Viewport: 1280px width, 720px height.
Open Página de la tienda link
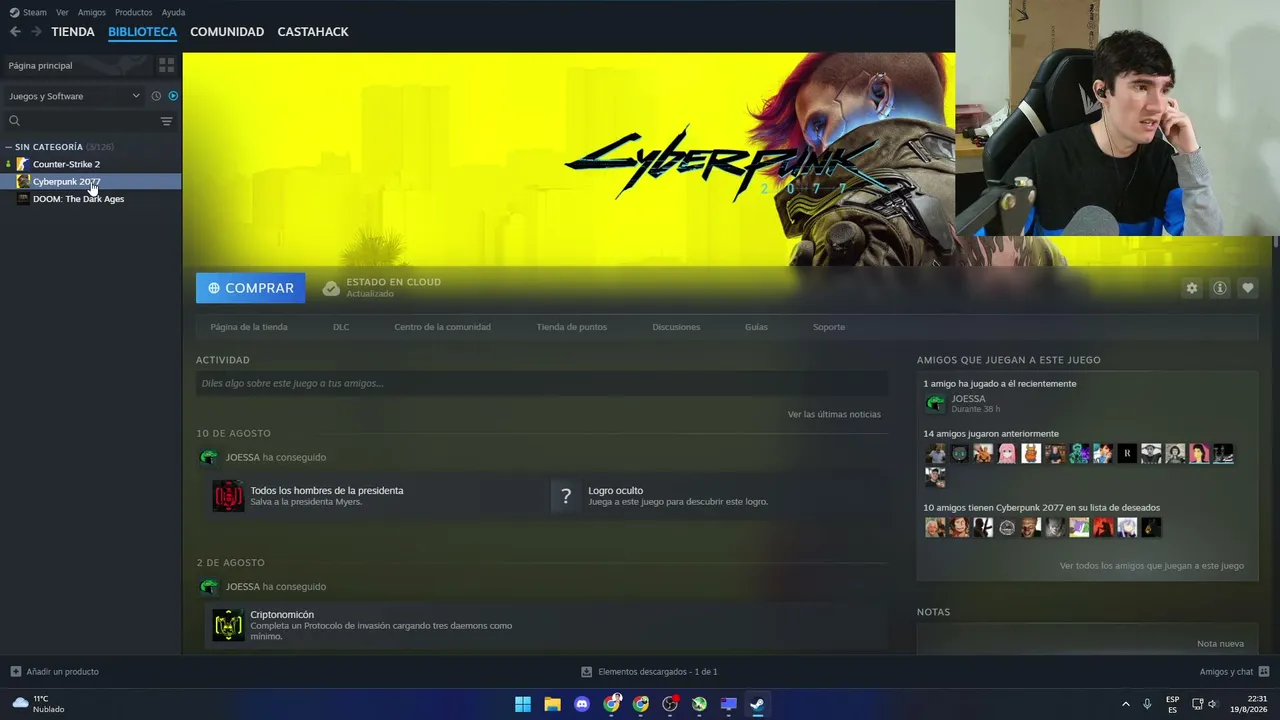coord(249,327)
